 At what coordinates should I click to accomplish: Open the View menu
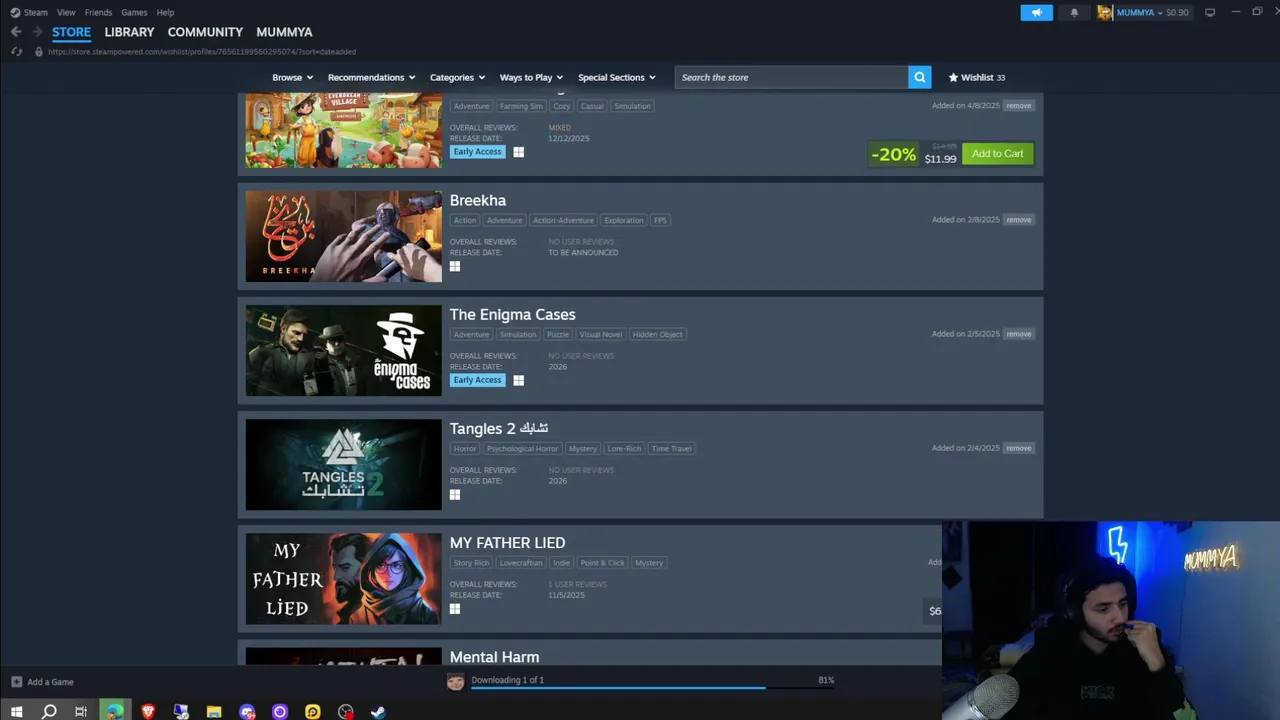point(66,12)
